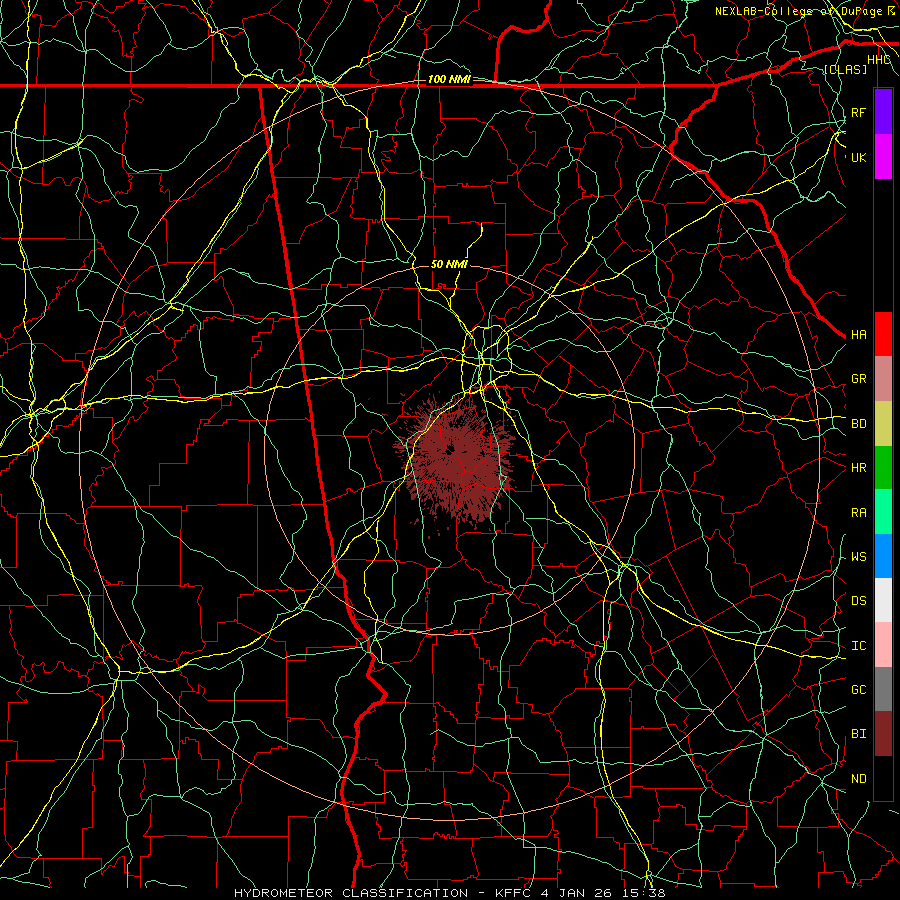900x900 pixels.
Task: Click the 'RA' legend label
Action: coord(858,513)
